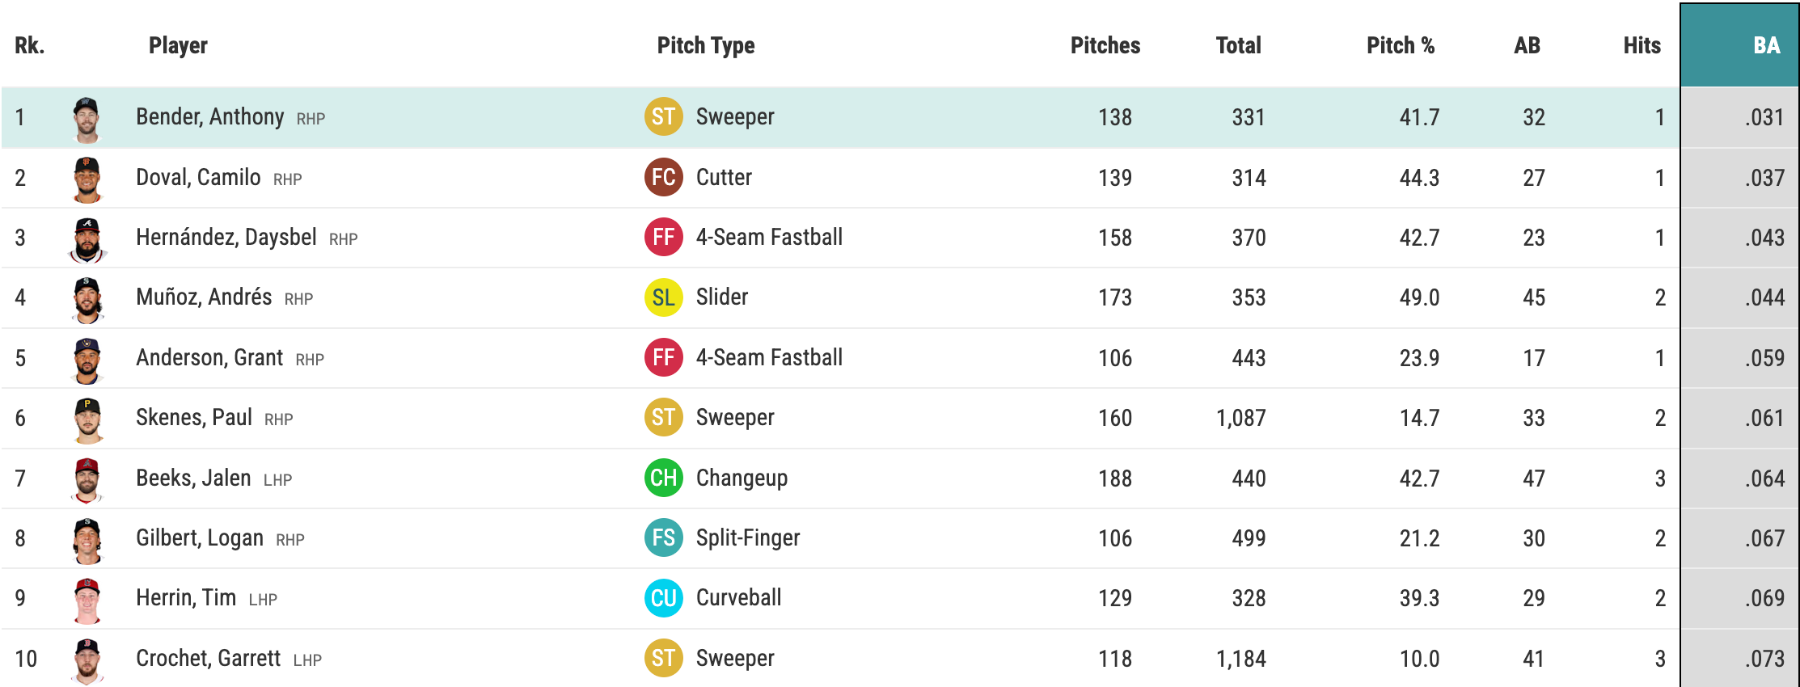Sort by Pitch % column header
This screenshot has height=687, width=1800.
pos(1400,45)
